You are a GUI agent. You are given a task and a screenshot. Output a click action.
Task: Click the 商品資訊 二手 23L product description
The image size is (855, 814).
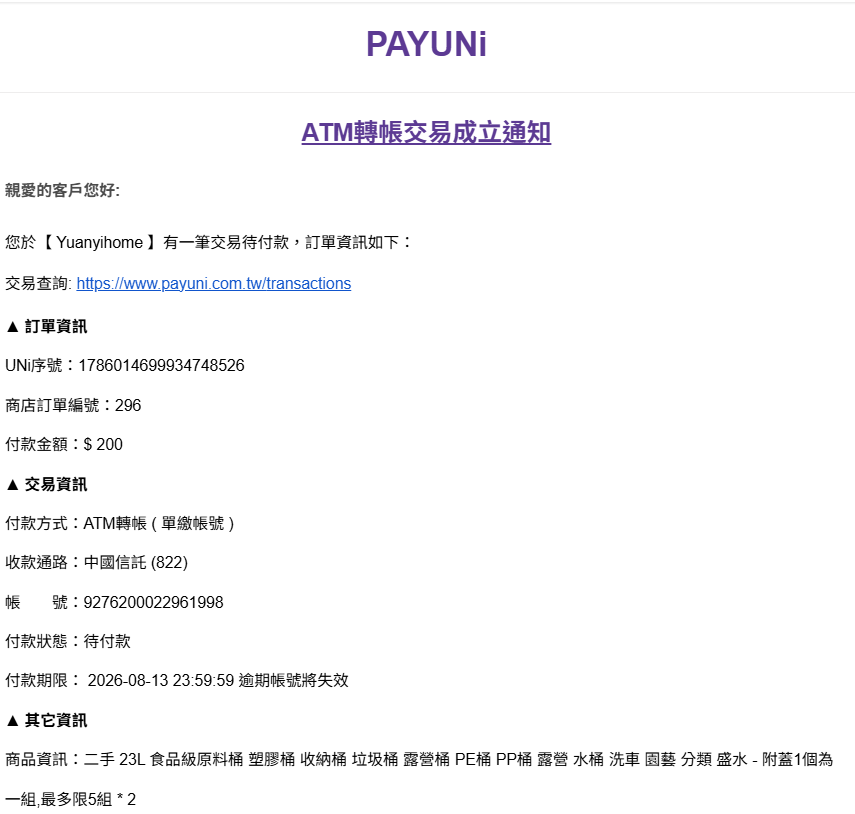pos(419,759)
